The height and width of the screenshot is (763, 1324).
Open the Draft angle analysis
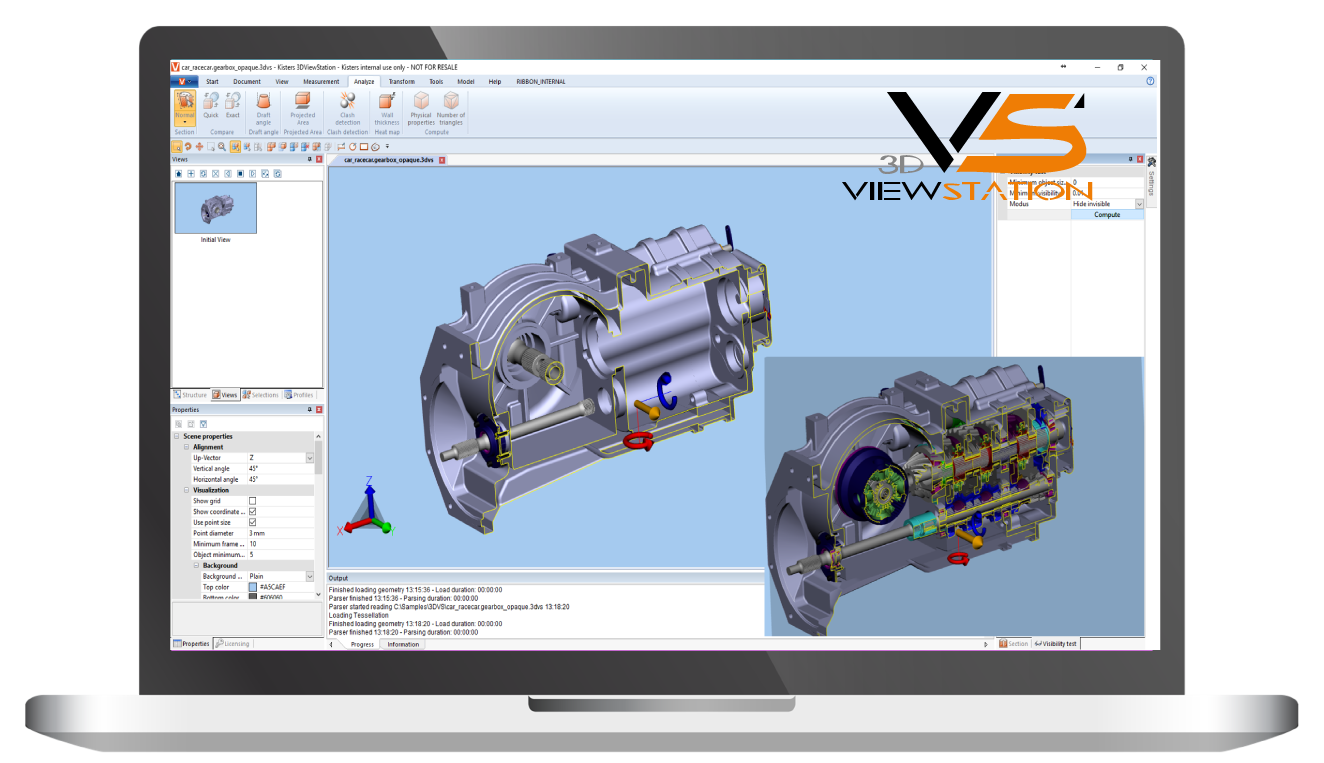(264, 108)
